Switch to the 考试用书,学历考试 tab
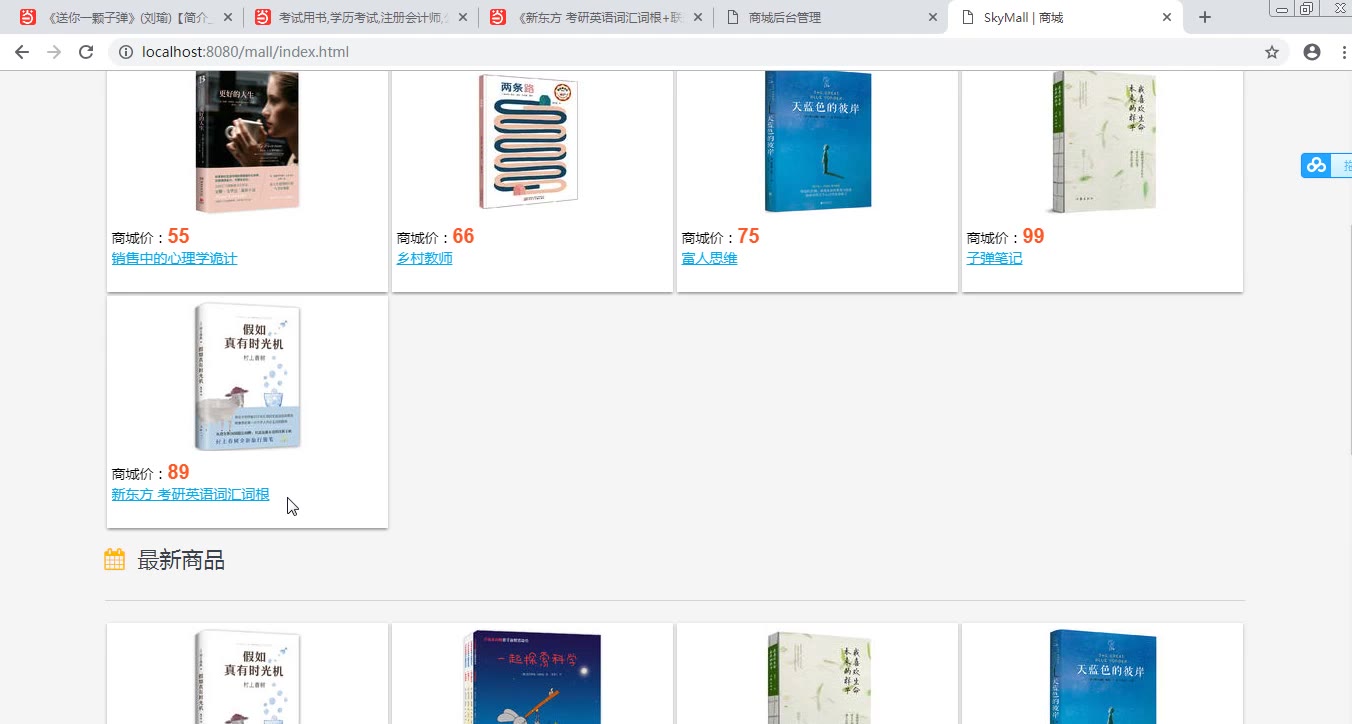The height and width of the screenshot is (724, 1352). tap(361, 17)
